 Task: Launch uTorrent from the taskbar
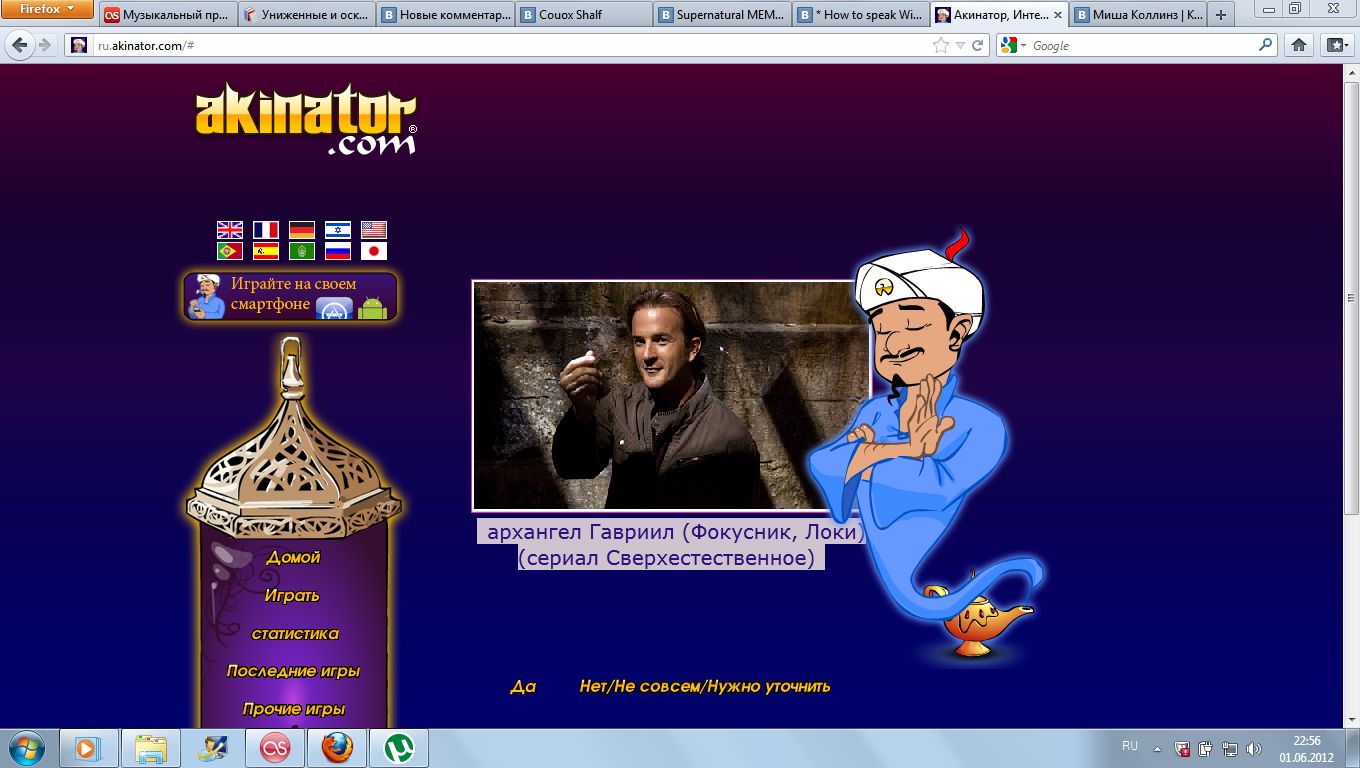(400, 748)
